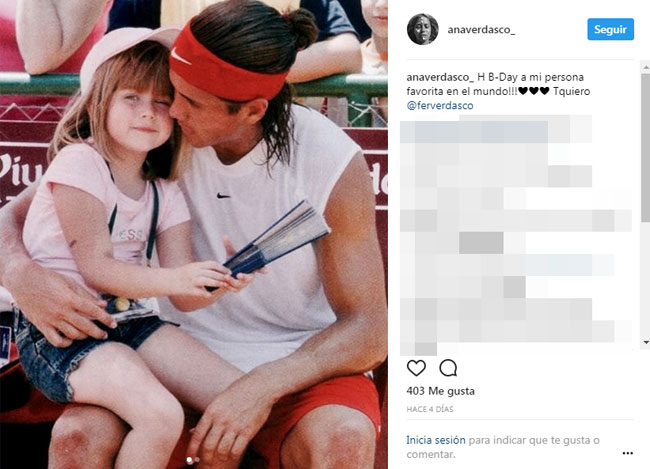The width and height of the screenshot is (650, 469).
Task: Open the anaverdasco_ profile avatar
Action: pyautogui.click(x=422, y=29)
